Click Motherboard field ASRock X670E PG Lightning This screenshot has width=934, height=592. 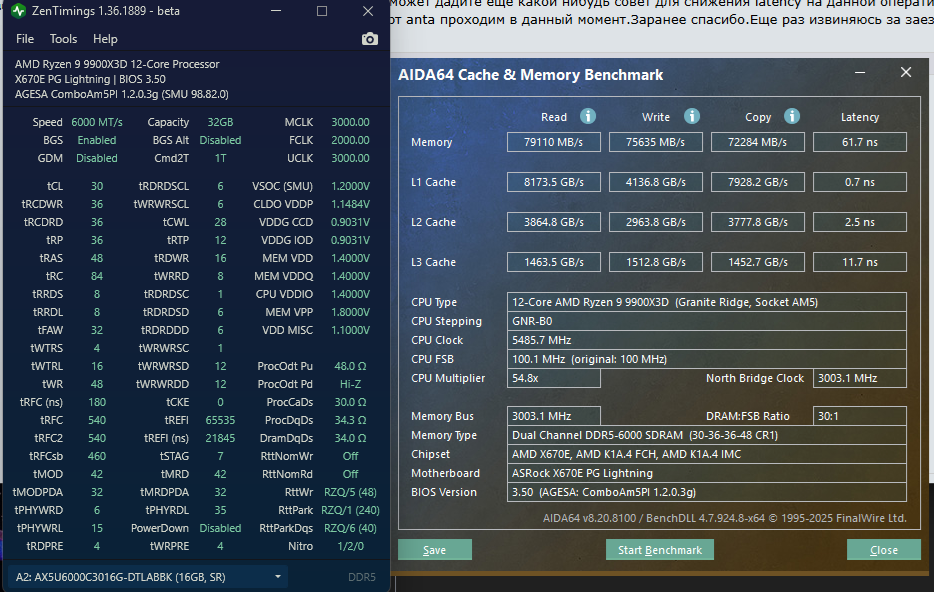pos(706,473)
